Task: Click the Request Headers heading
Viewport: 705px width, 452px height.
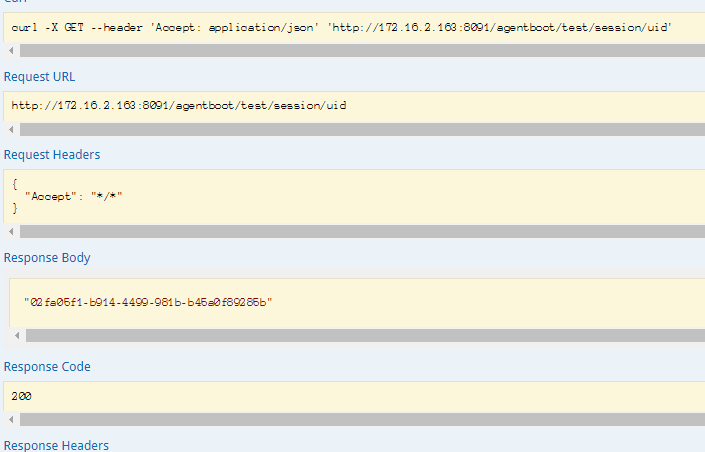Action: pos(52,155)
